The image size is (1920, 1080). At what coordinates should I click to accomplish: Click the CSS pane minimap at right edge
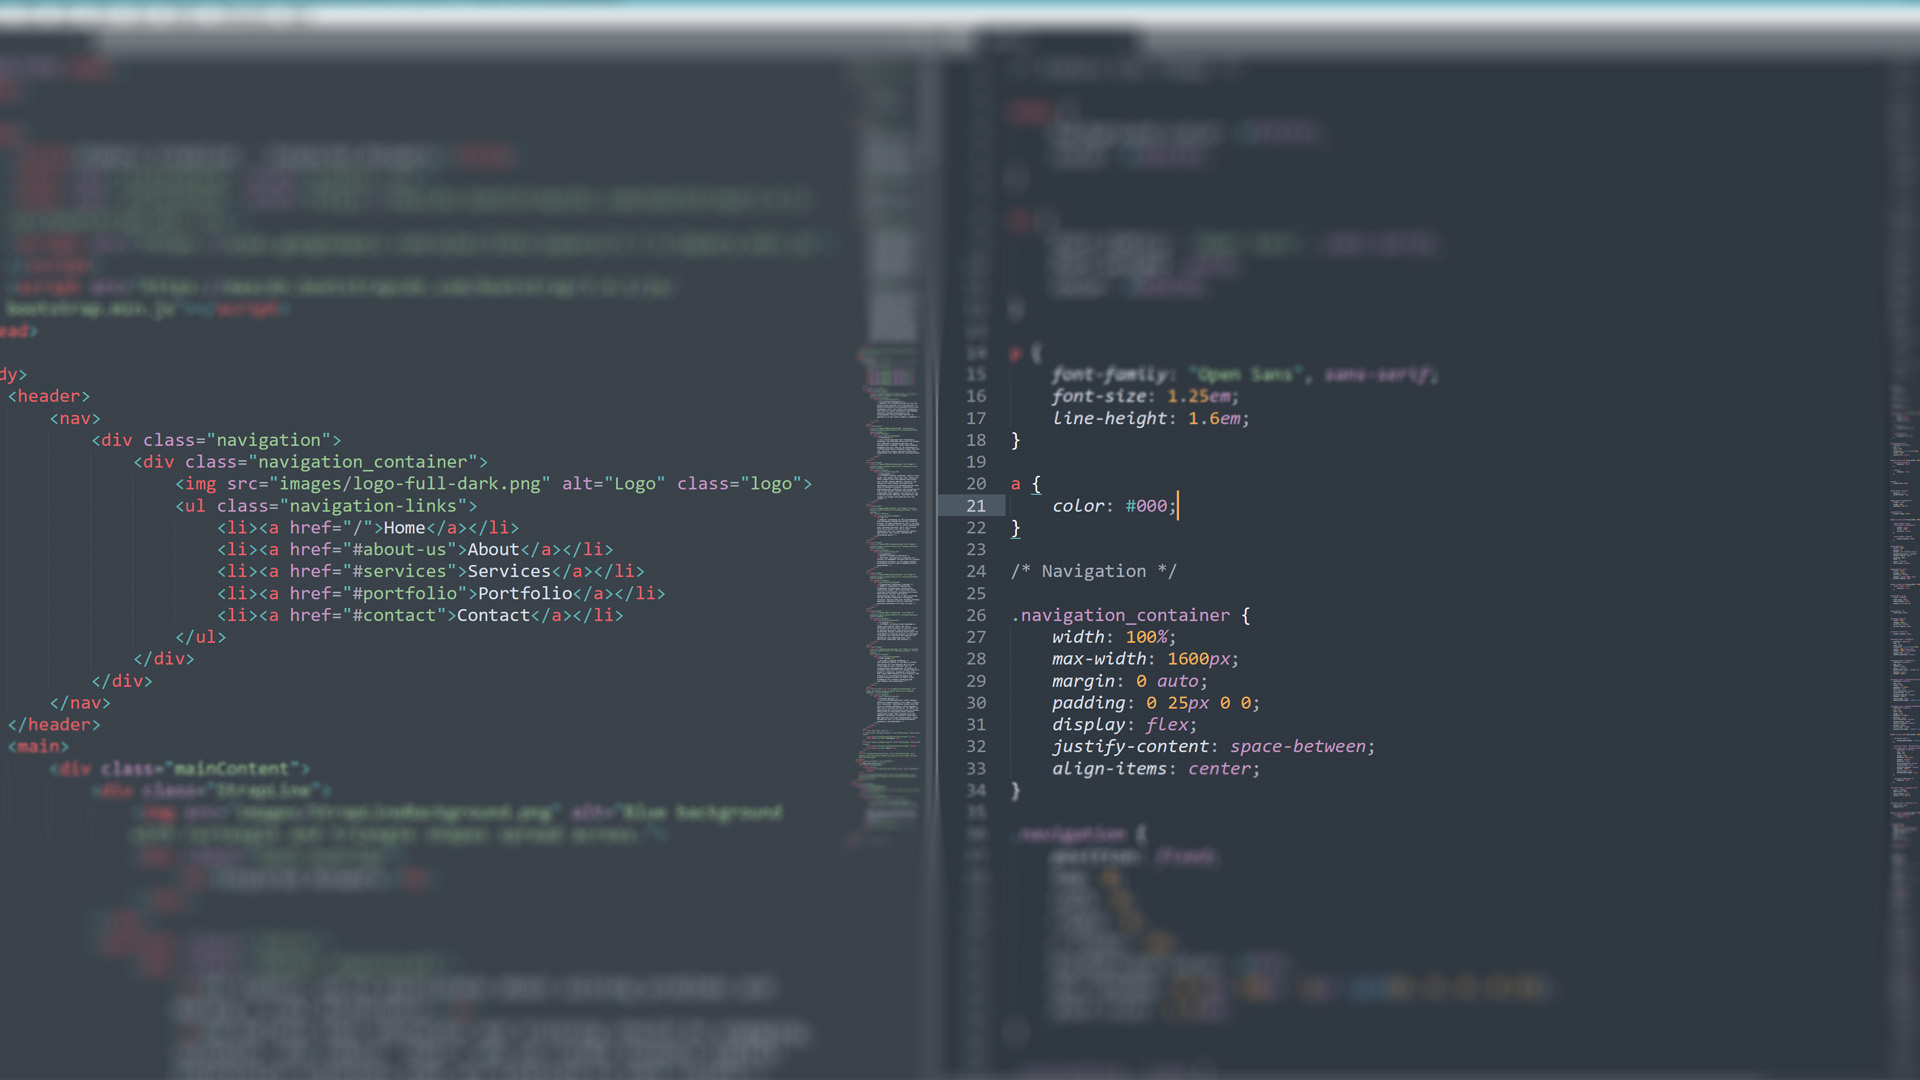[1902, 600]
